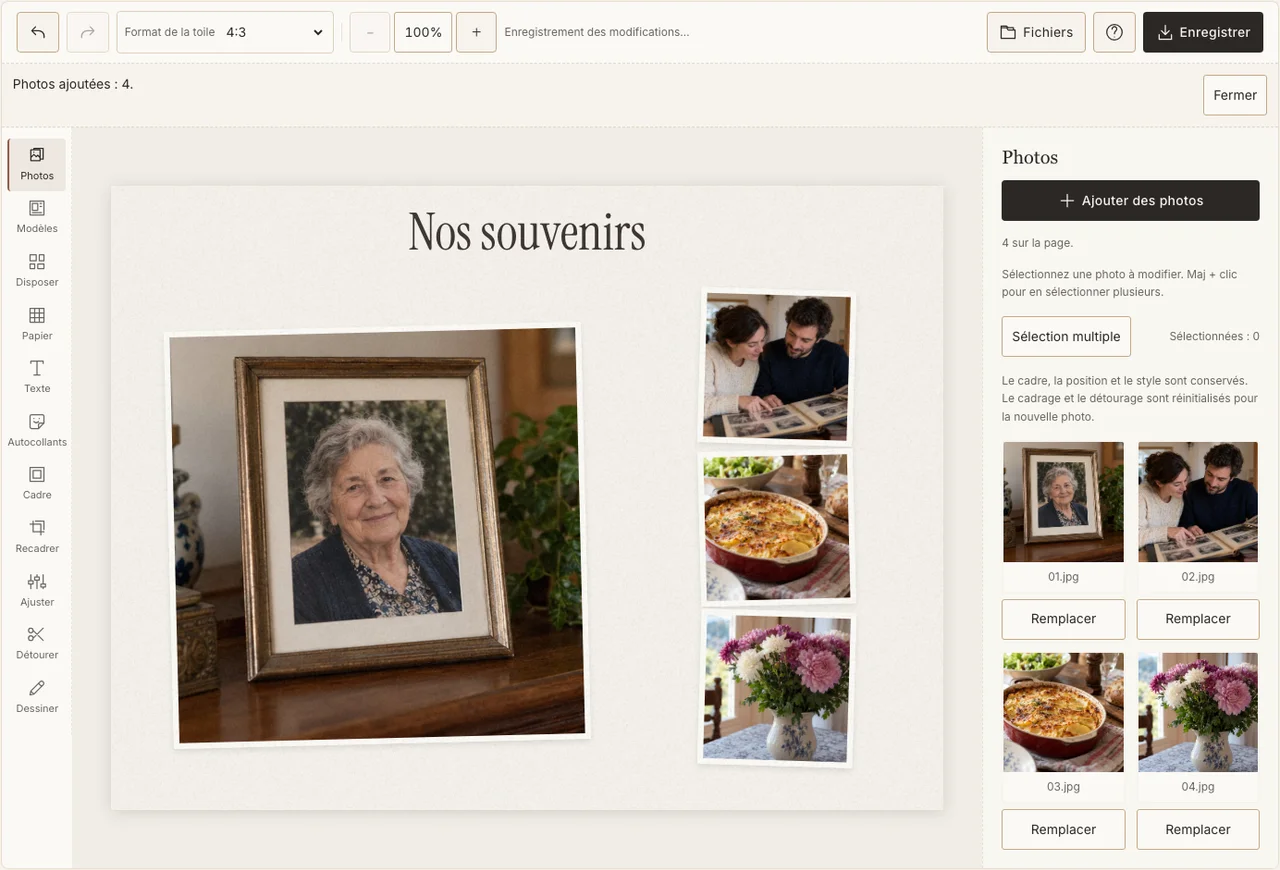Select the Détourer cutout tool

pyautogui.click(x=37, y=644)
